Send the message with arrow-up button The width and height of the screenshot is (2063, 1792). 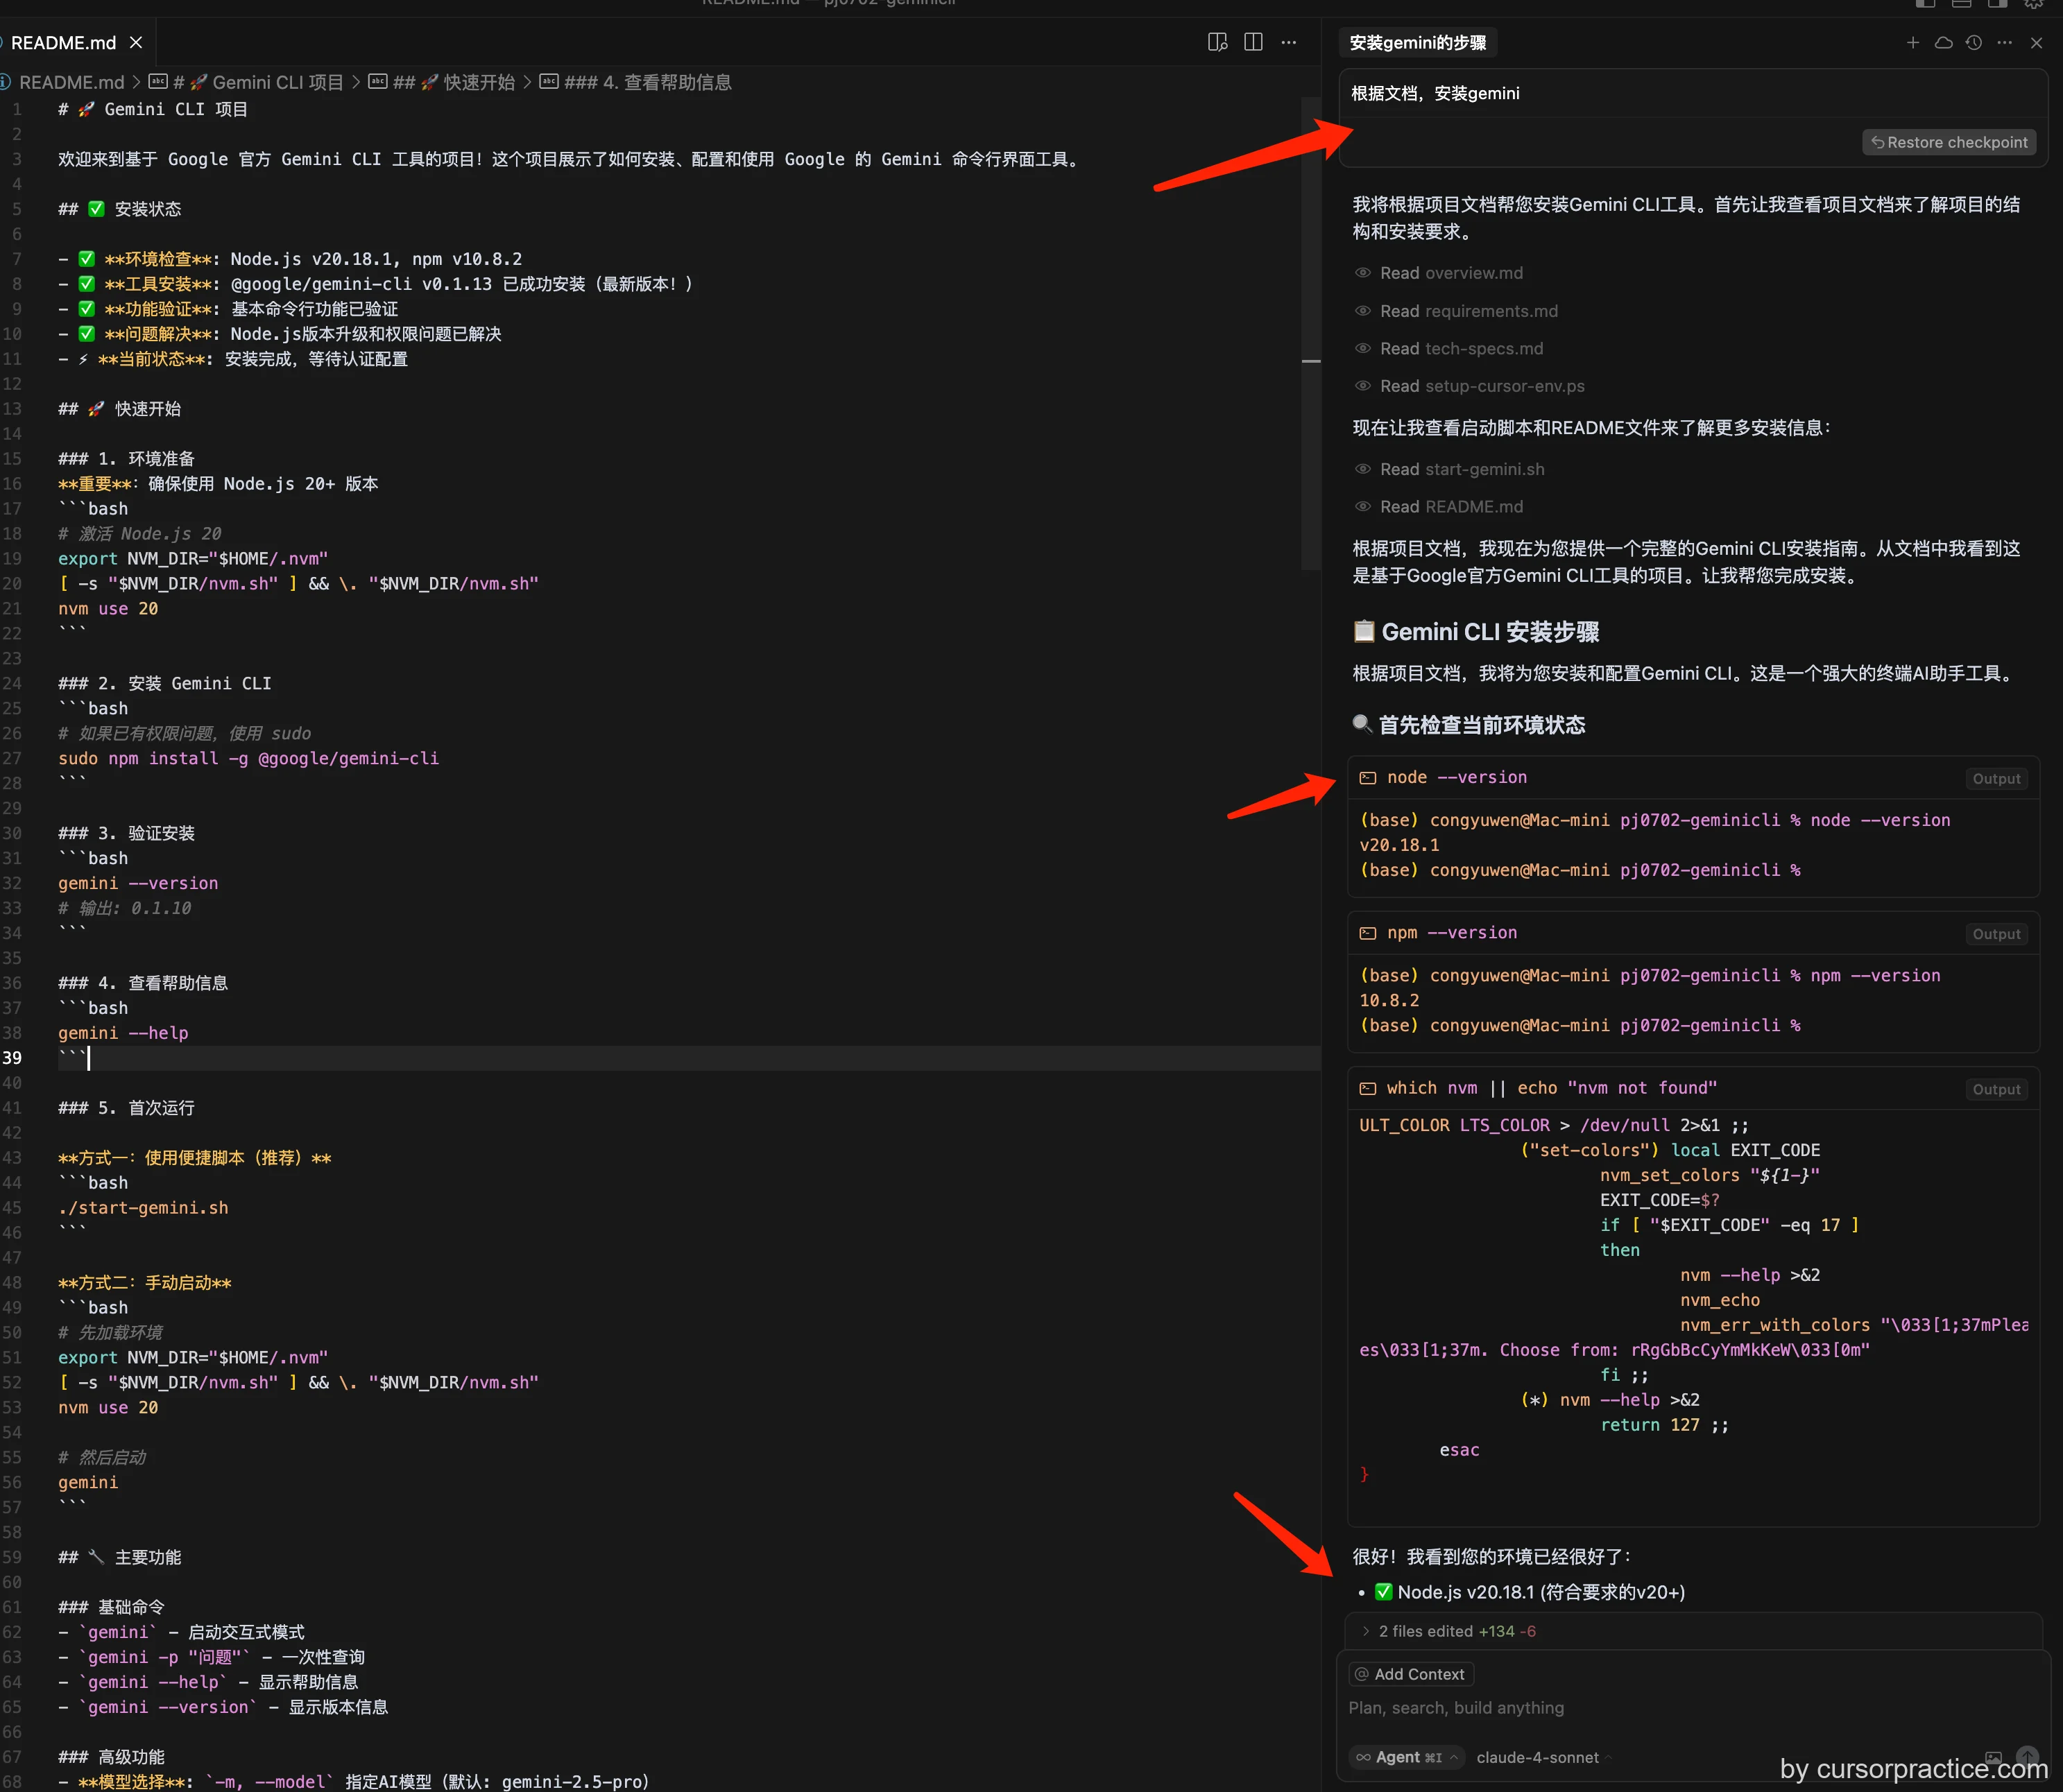click(2027, 1757)
